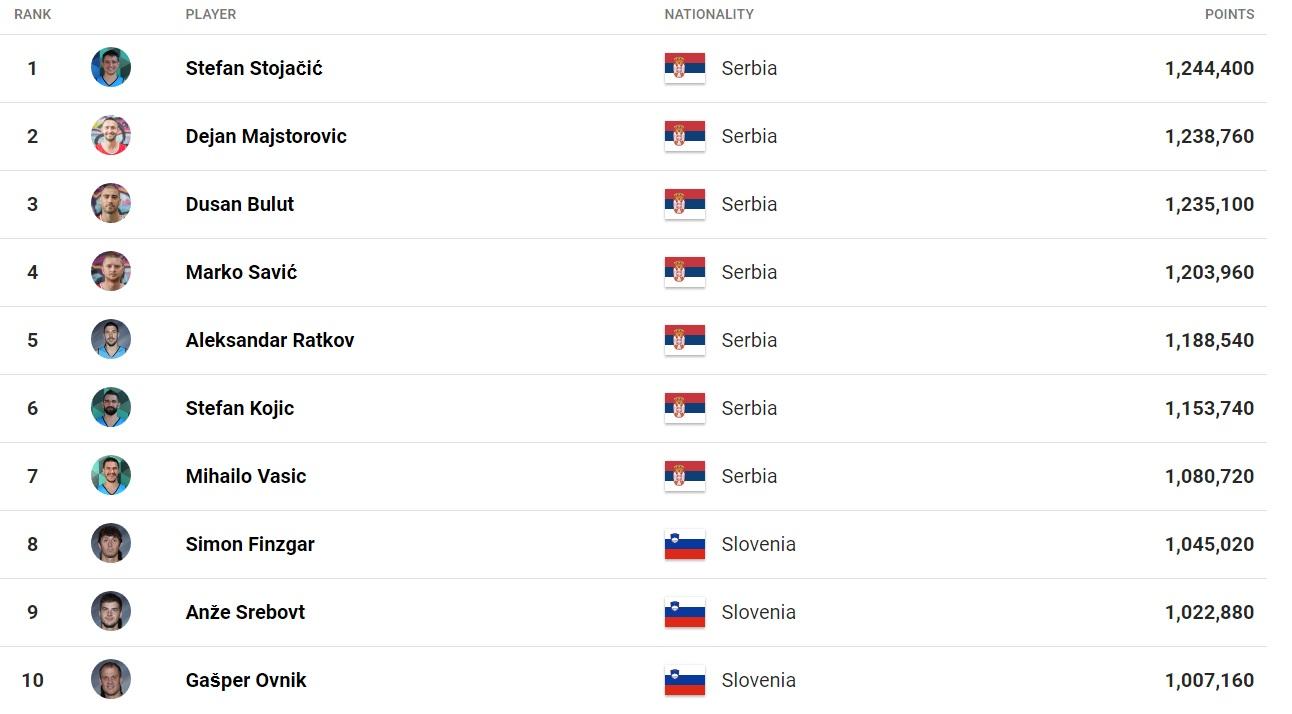Click the NATIONALITY column header
The height and width of the screenshot is (714, 1292).
(x=709, y=14)
